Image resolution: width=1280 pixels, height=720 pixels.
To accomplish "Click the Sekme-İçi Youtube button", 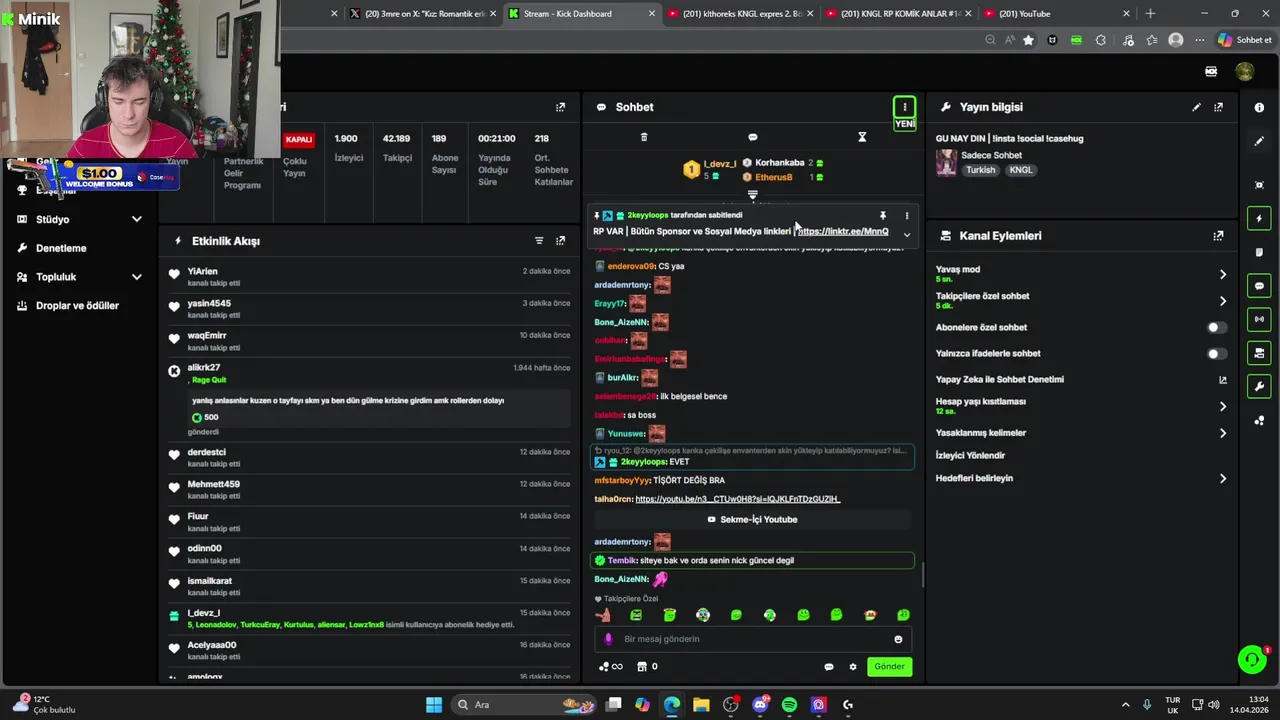I will pos(753,520).
